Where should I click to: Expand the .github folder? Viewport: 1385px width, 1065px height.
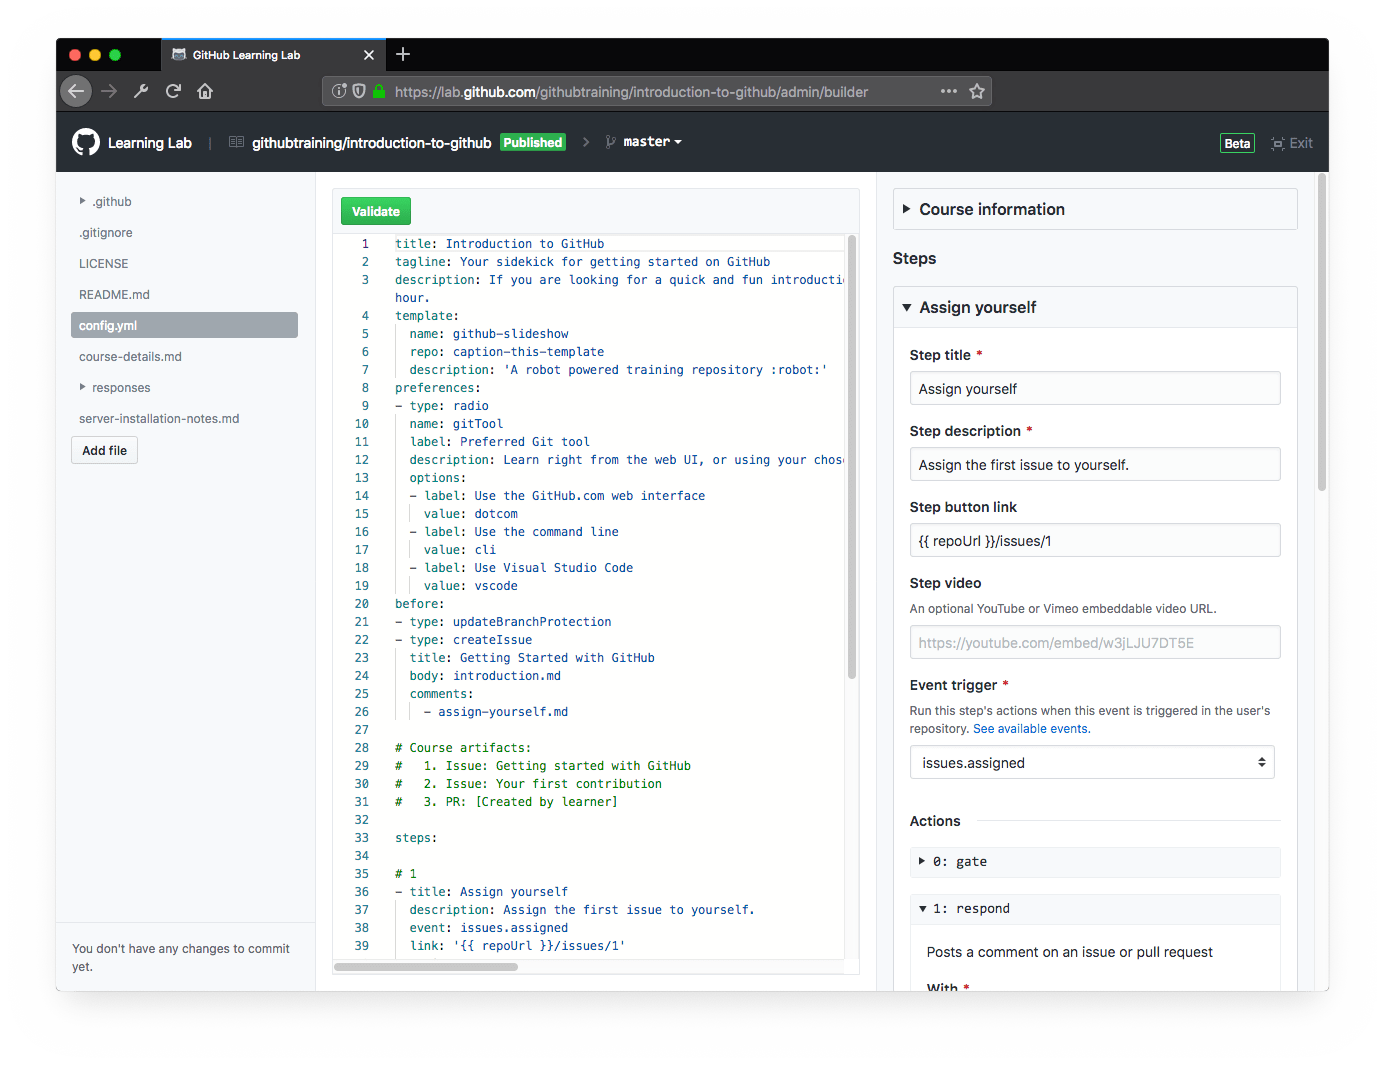click(82, 201)
